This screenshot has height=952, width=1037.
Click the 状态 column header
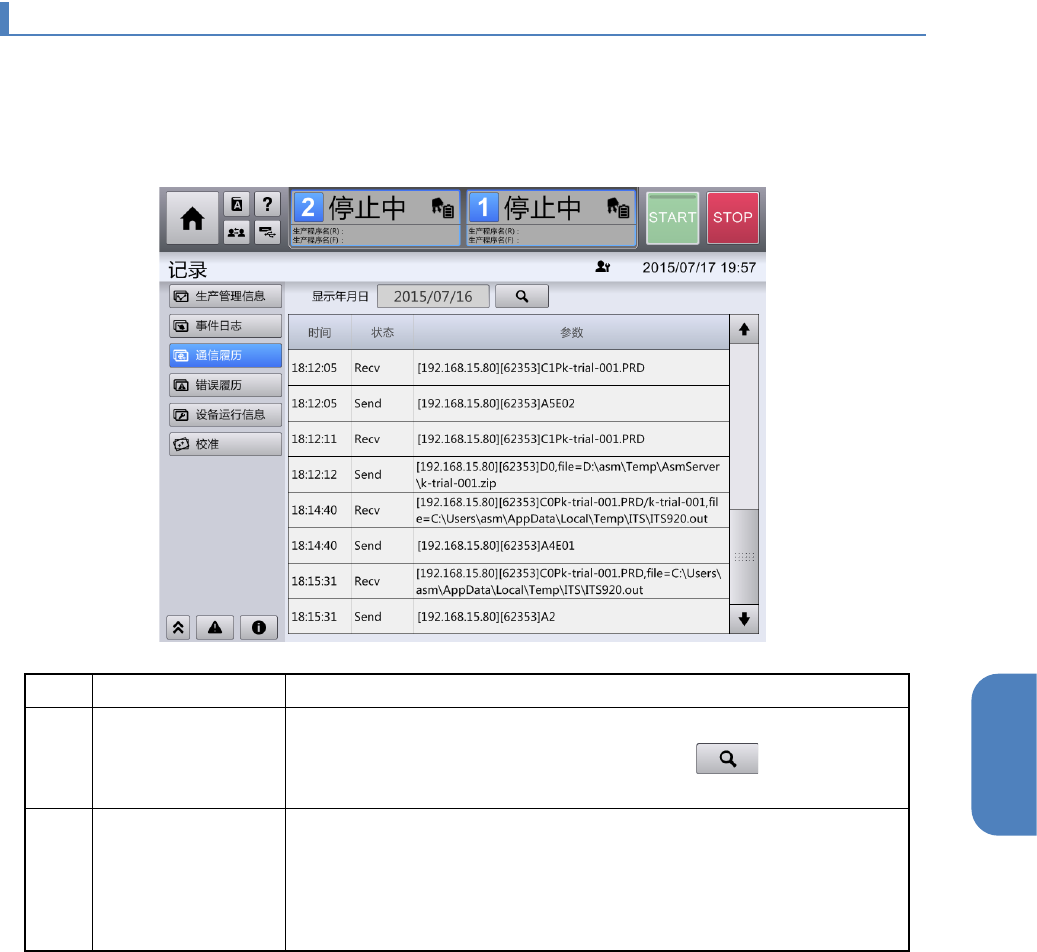pyautogui.click(x=382, y=332)
